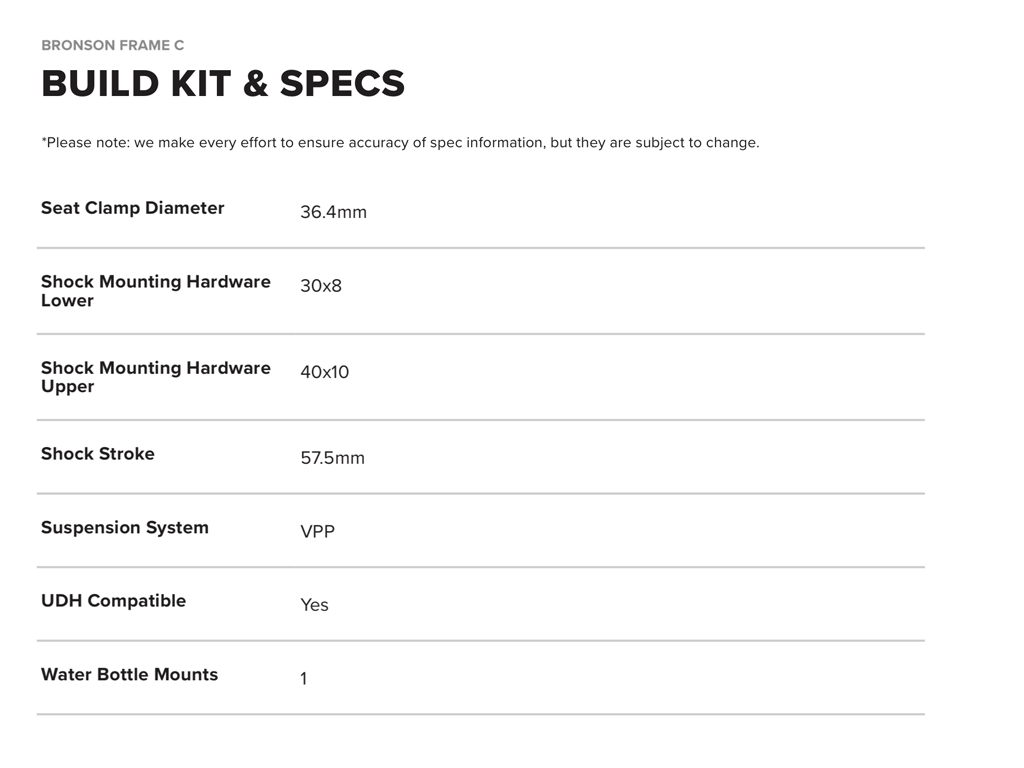
Task: Click the BRONSON FRAME C label
Action: [x=112, y=45]
